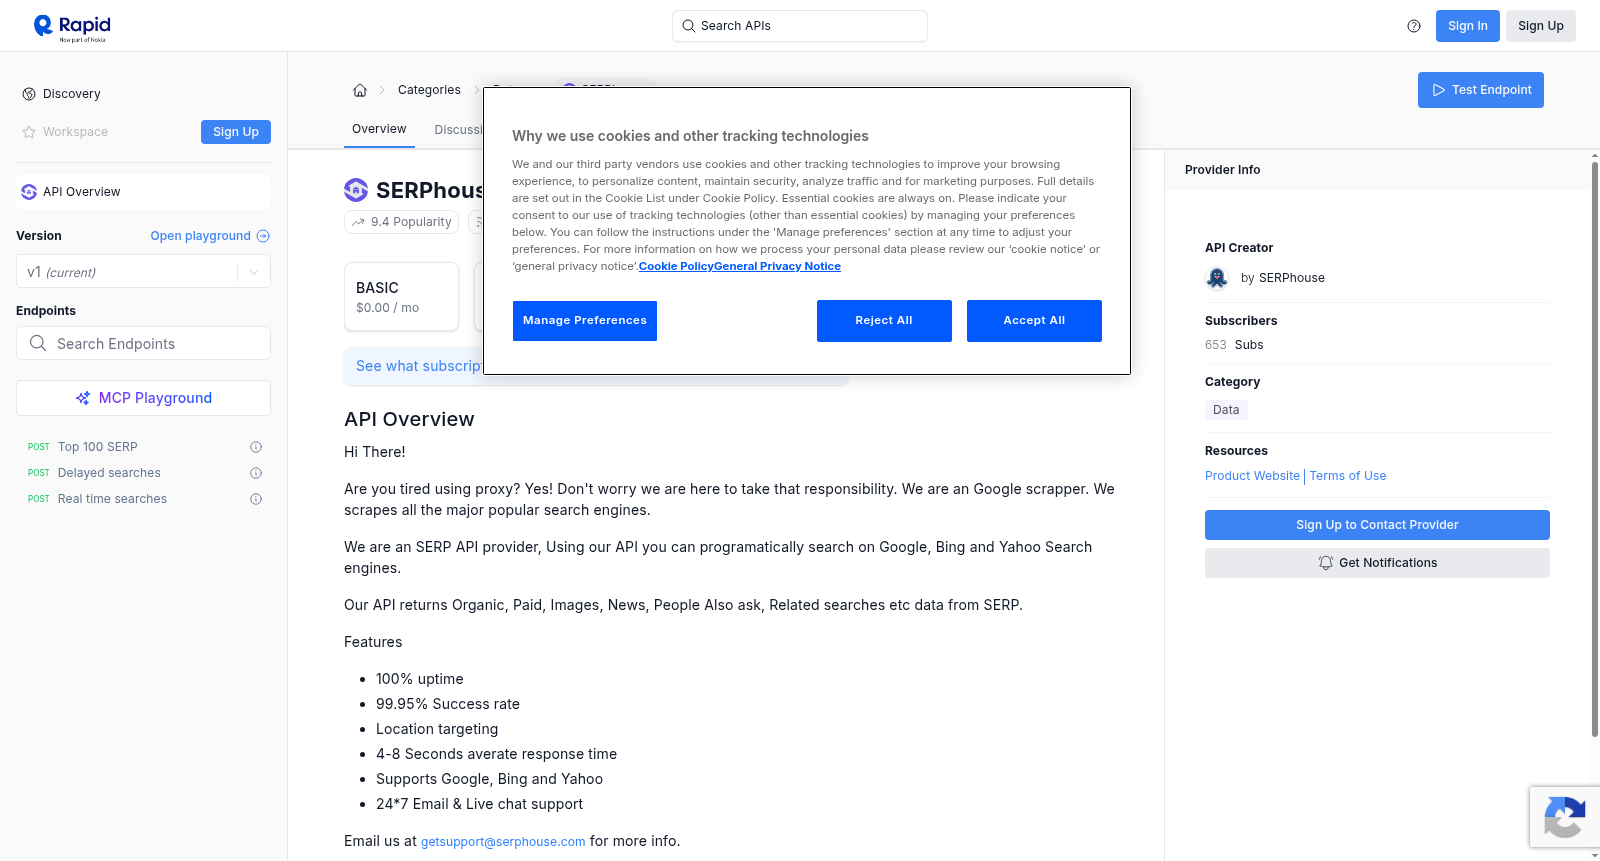Click the page vertical scrollbar
This screenshot has width=1600, height=861.
click(x=1594, y=450)
